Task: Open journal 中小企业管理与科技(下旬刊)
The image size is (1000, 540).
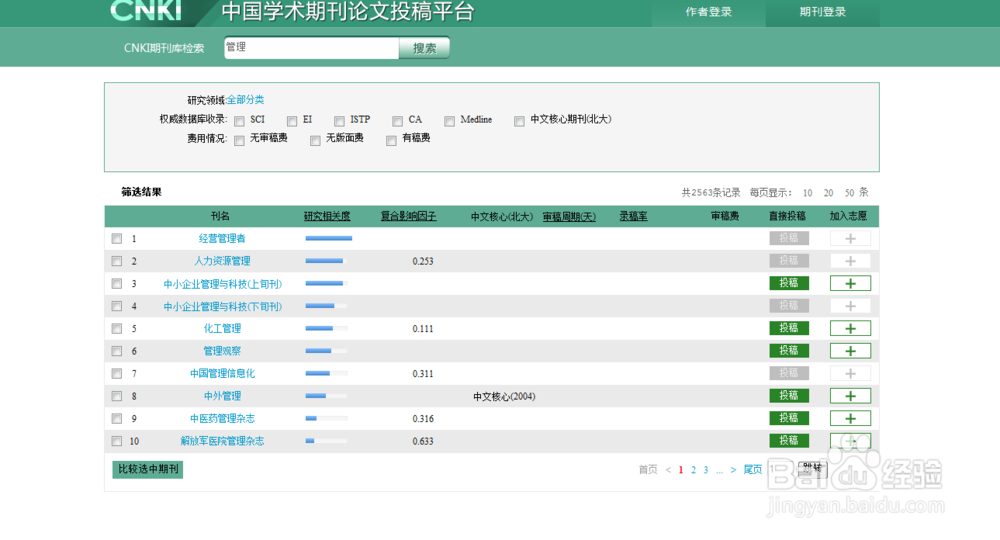Action: [x=223, y=307]
